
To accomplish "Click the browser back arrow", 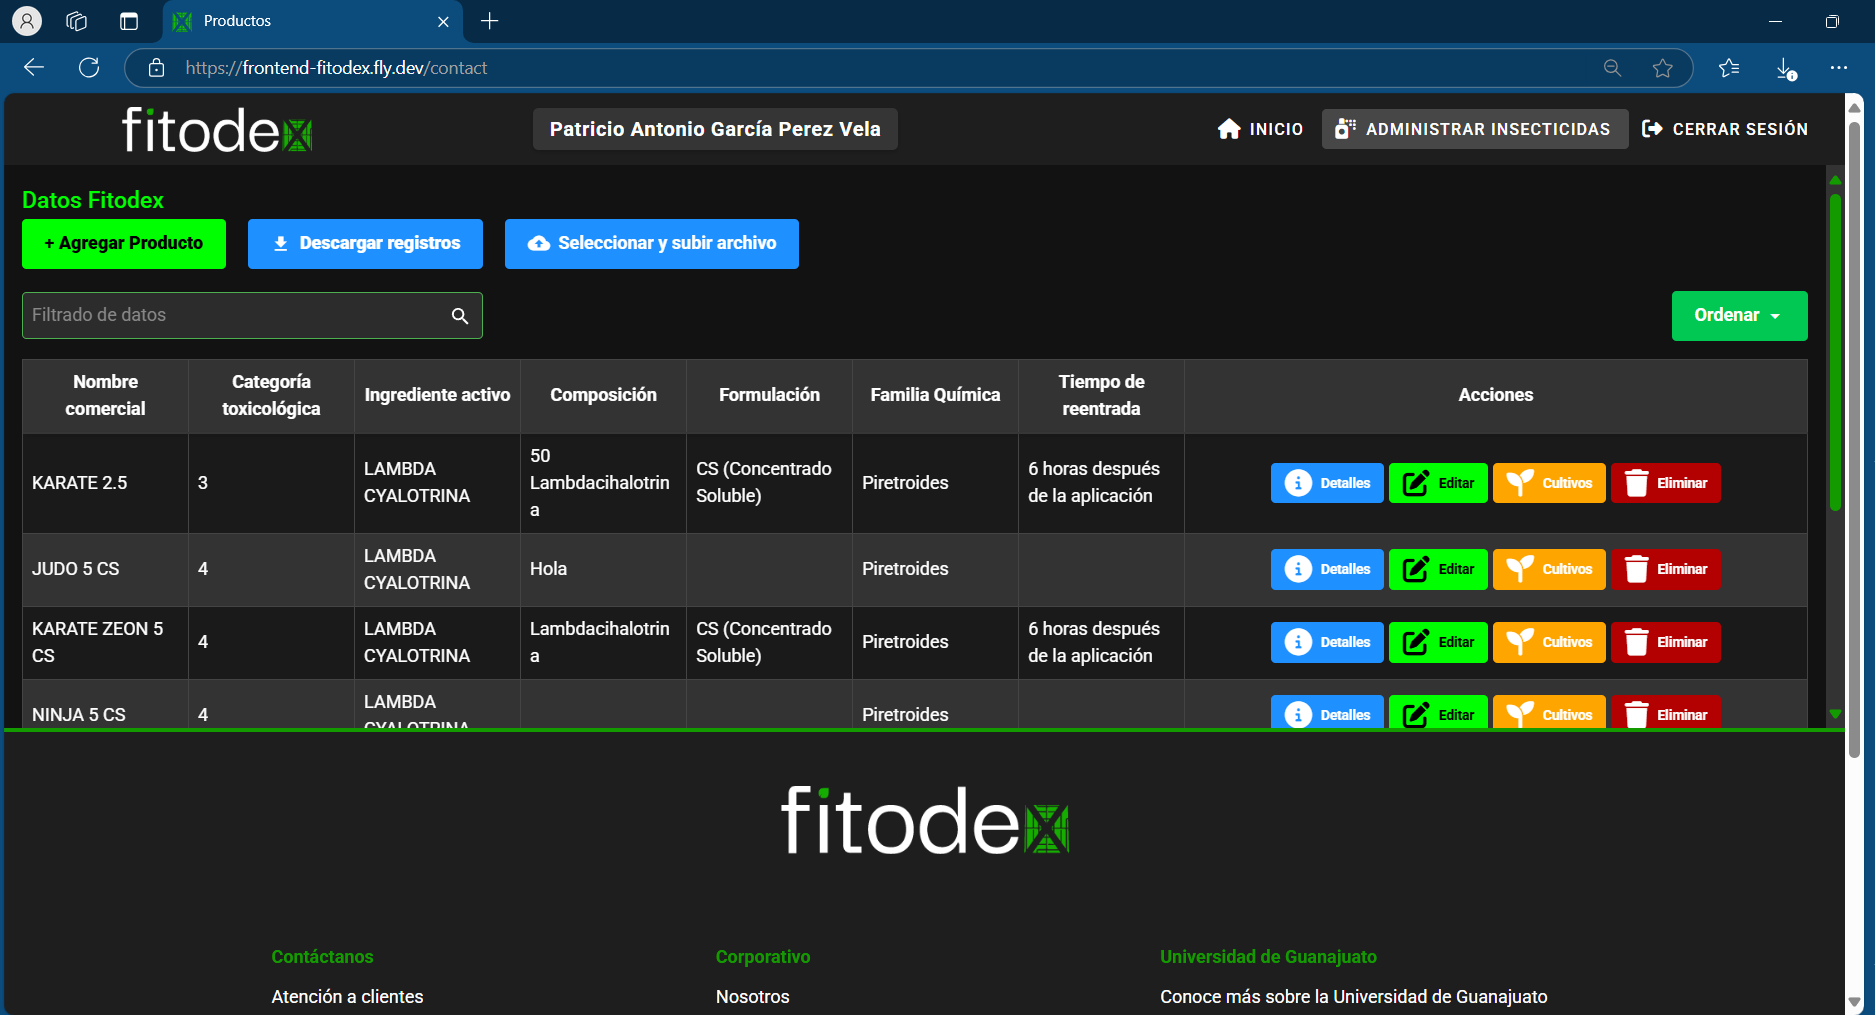I will click(x=34, y=67).
